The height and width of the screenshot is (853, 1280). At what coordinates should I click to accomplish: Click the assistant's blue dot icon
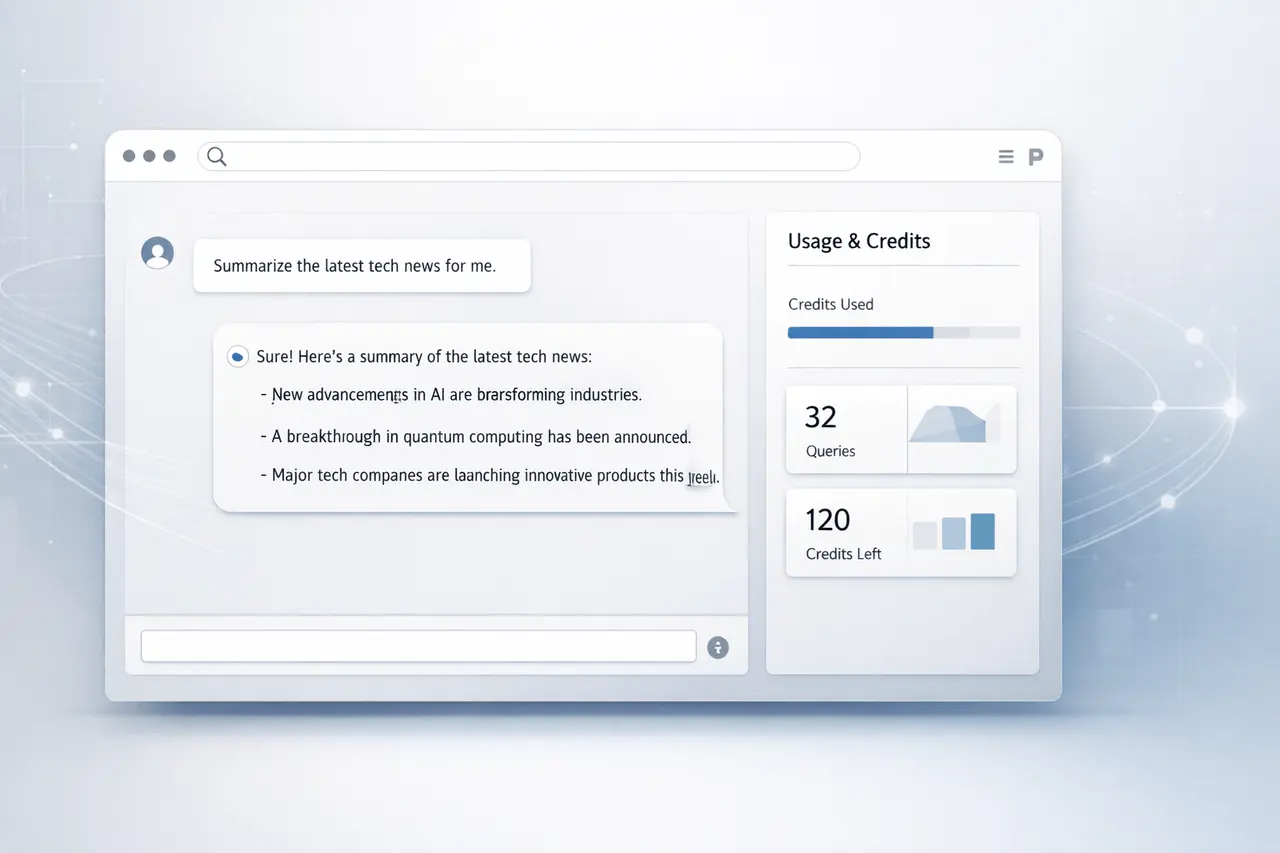[237, 356]
